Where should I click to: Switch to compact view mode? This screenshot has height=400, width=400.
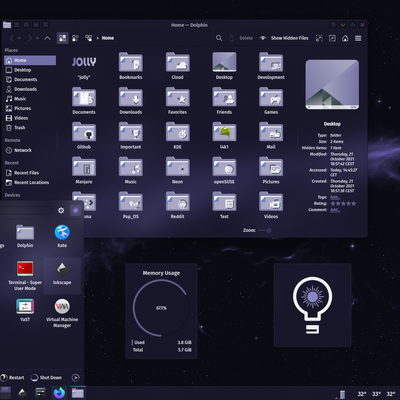click(x=75, y=38)
